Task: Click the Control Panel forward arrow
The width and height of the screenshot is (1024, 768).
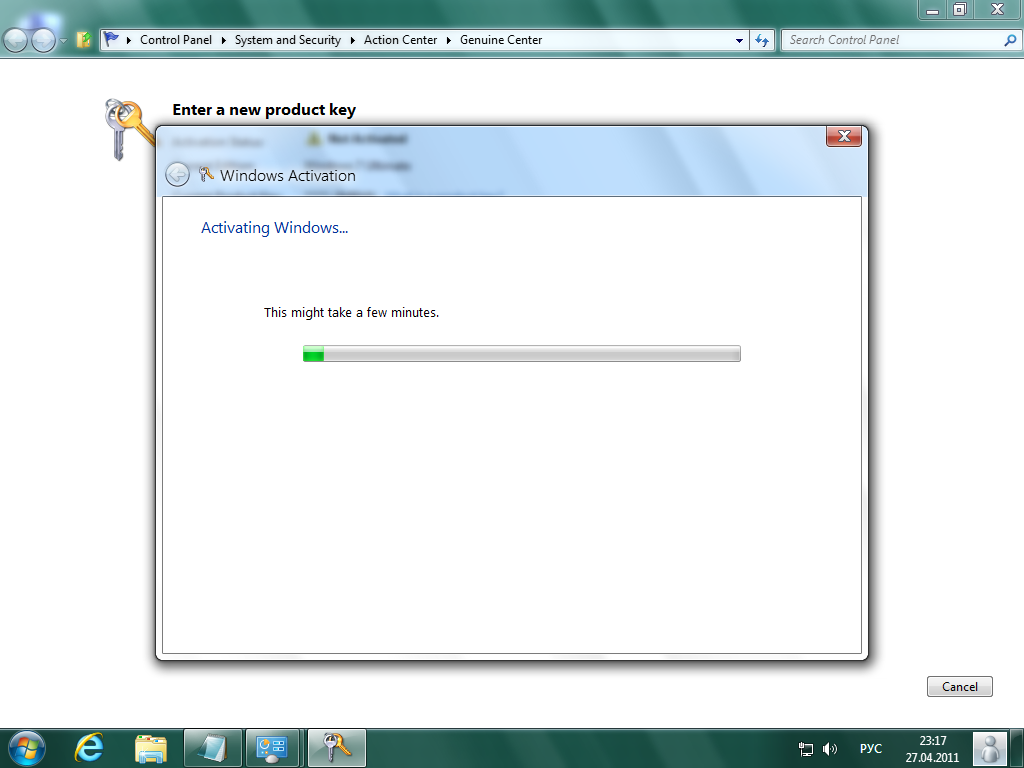Action: click(43, 40)
